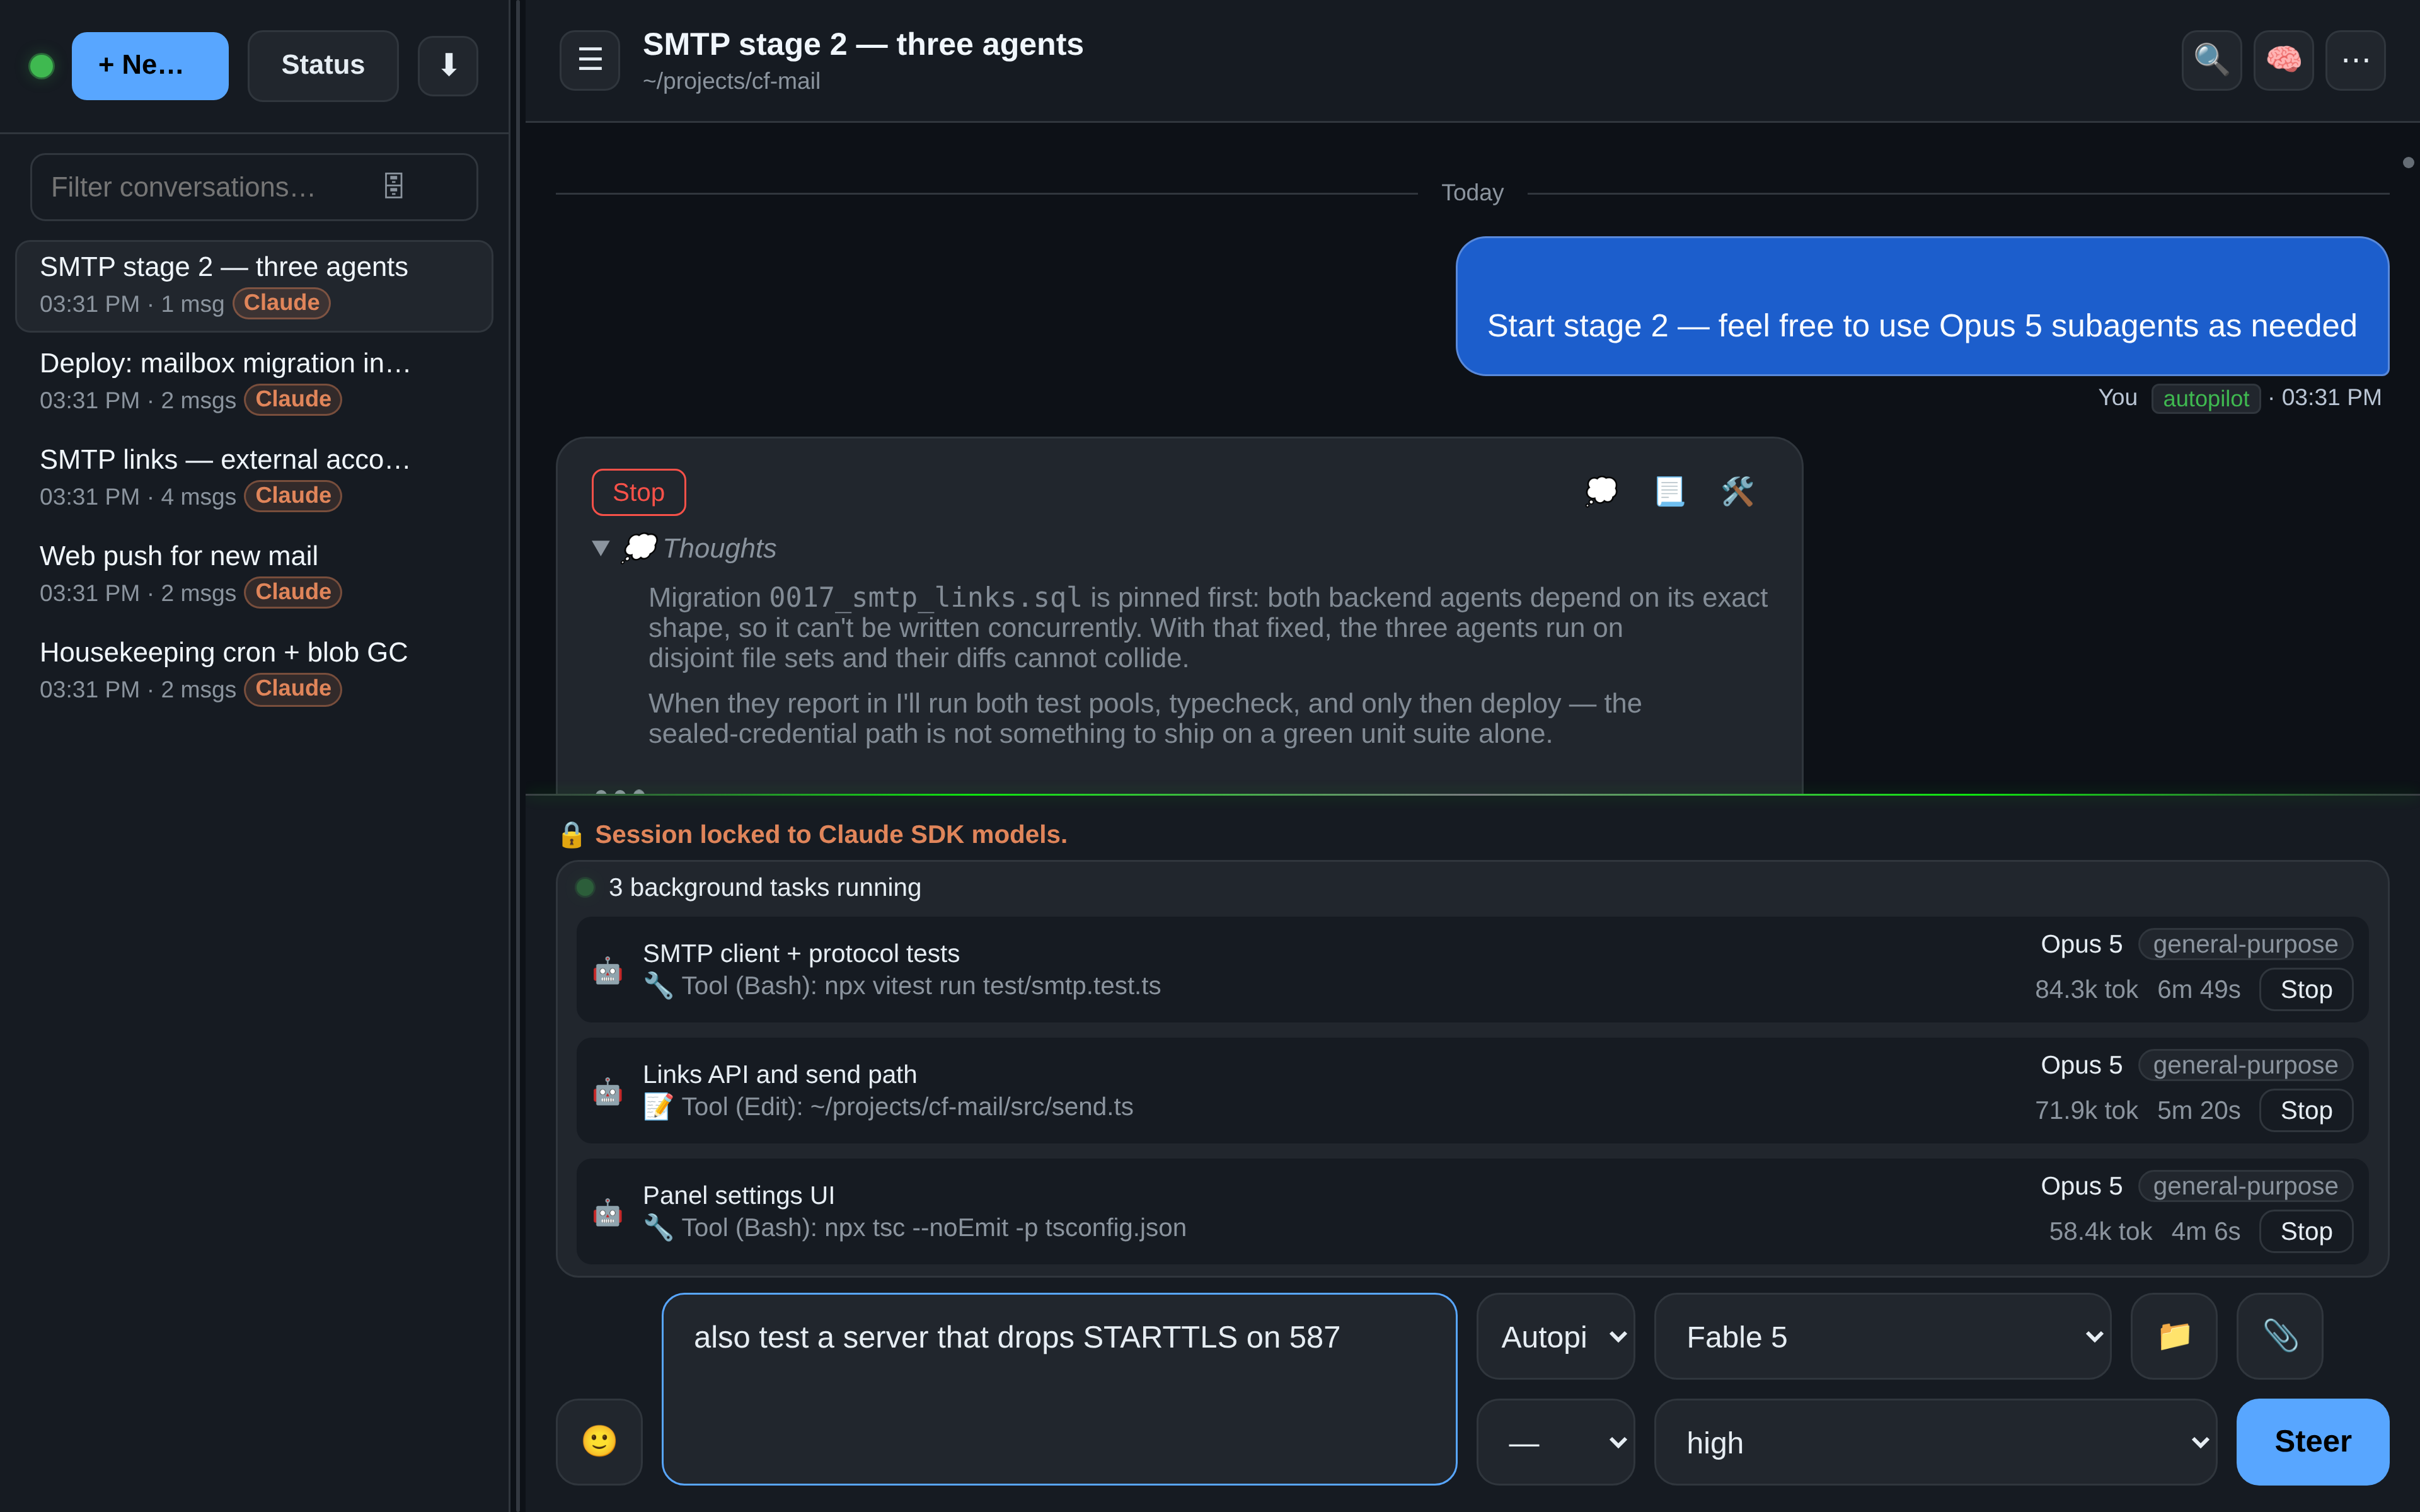Click the + New conversation button
This screenshot has width=2420, height=1512.
coord(150,66)
